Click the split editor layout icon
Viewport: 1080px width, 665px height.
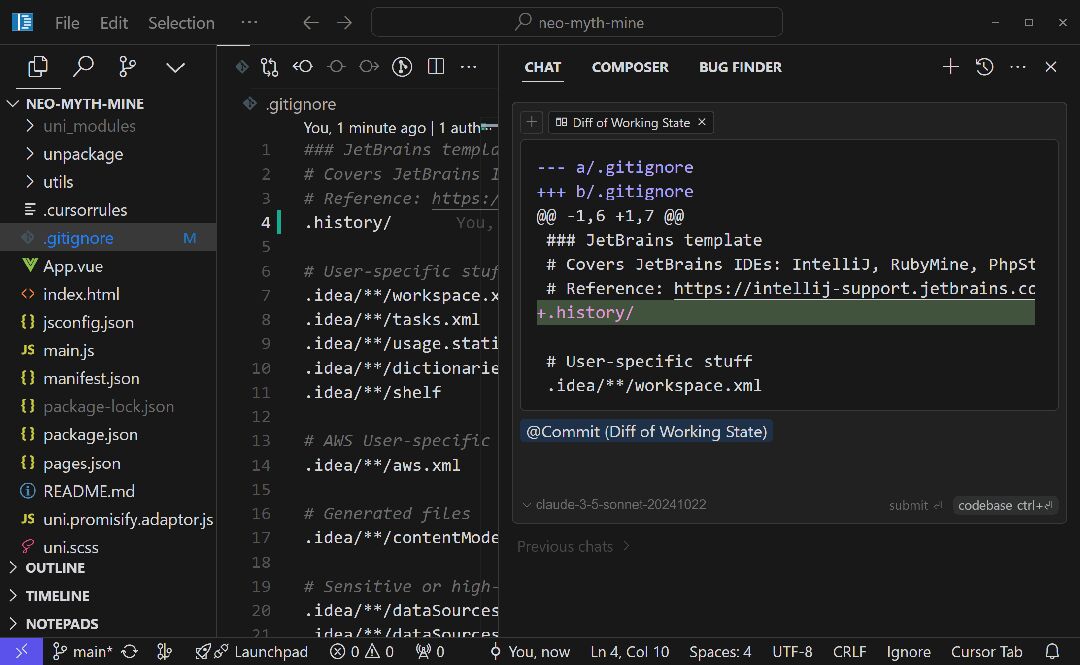(x=435, y=67)
